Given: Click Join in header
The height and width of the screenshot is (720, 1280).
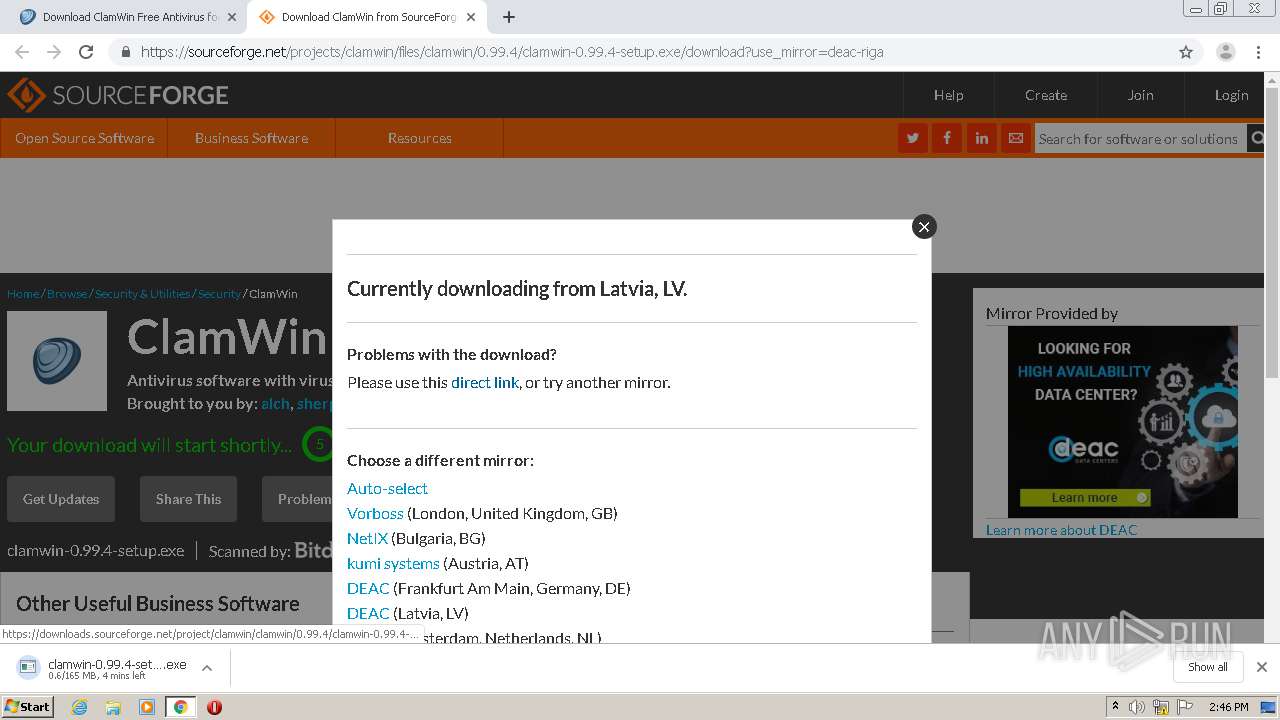Looking at the screenshot, I should click(1140, 95).
